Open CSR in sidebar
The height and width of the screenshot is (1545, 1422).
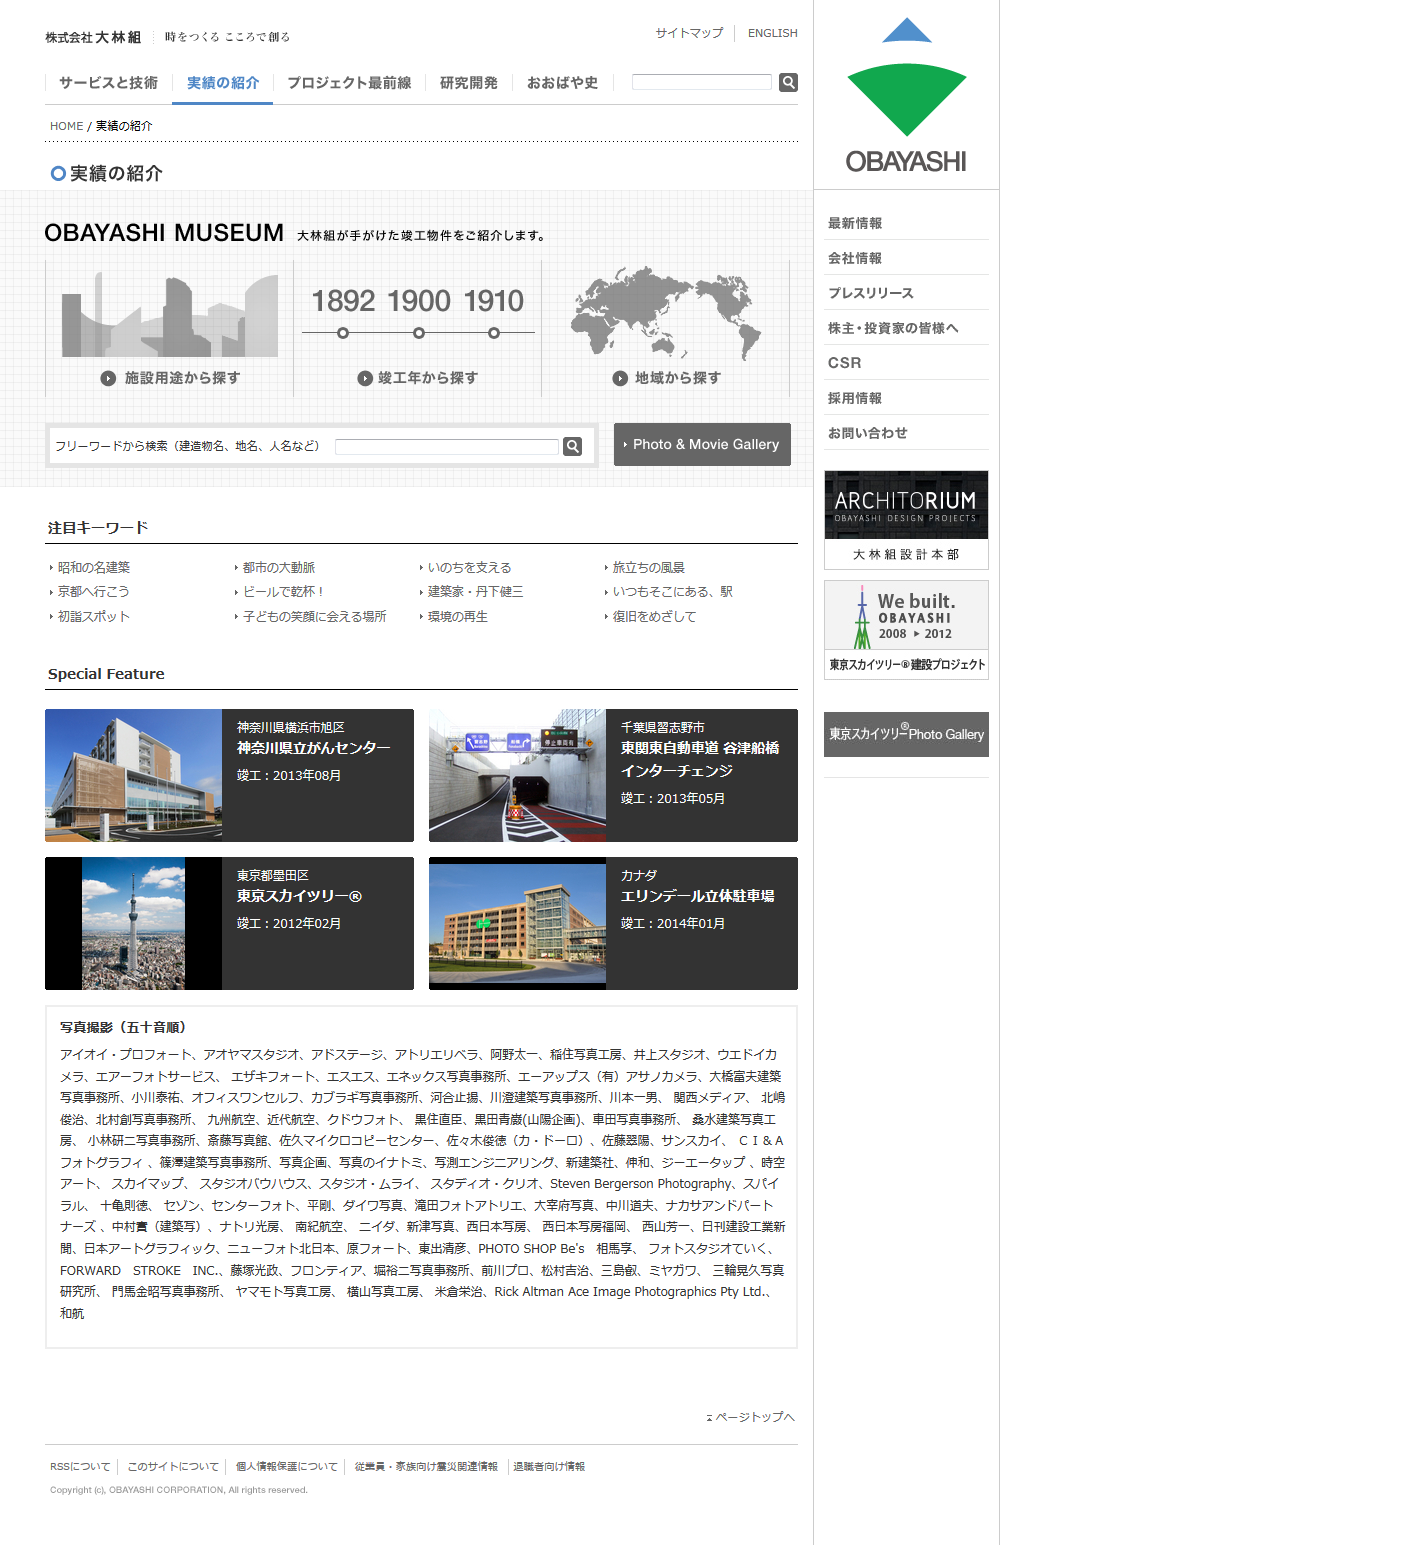click(844, 363)
